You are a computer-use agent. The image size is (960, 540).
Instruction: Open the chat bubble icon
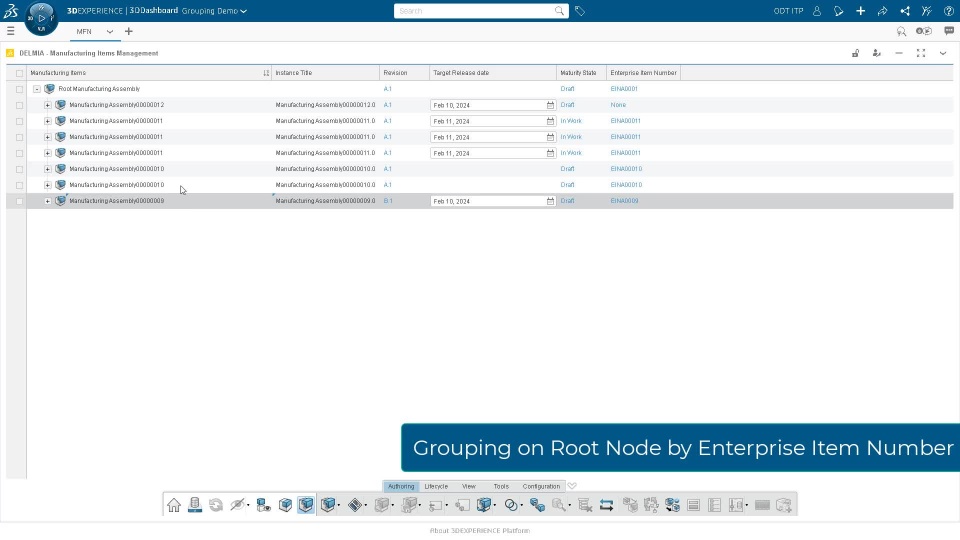[x=949, y=31]
